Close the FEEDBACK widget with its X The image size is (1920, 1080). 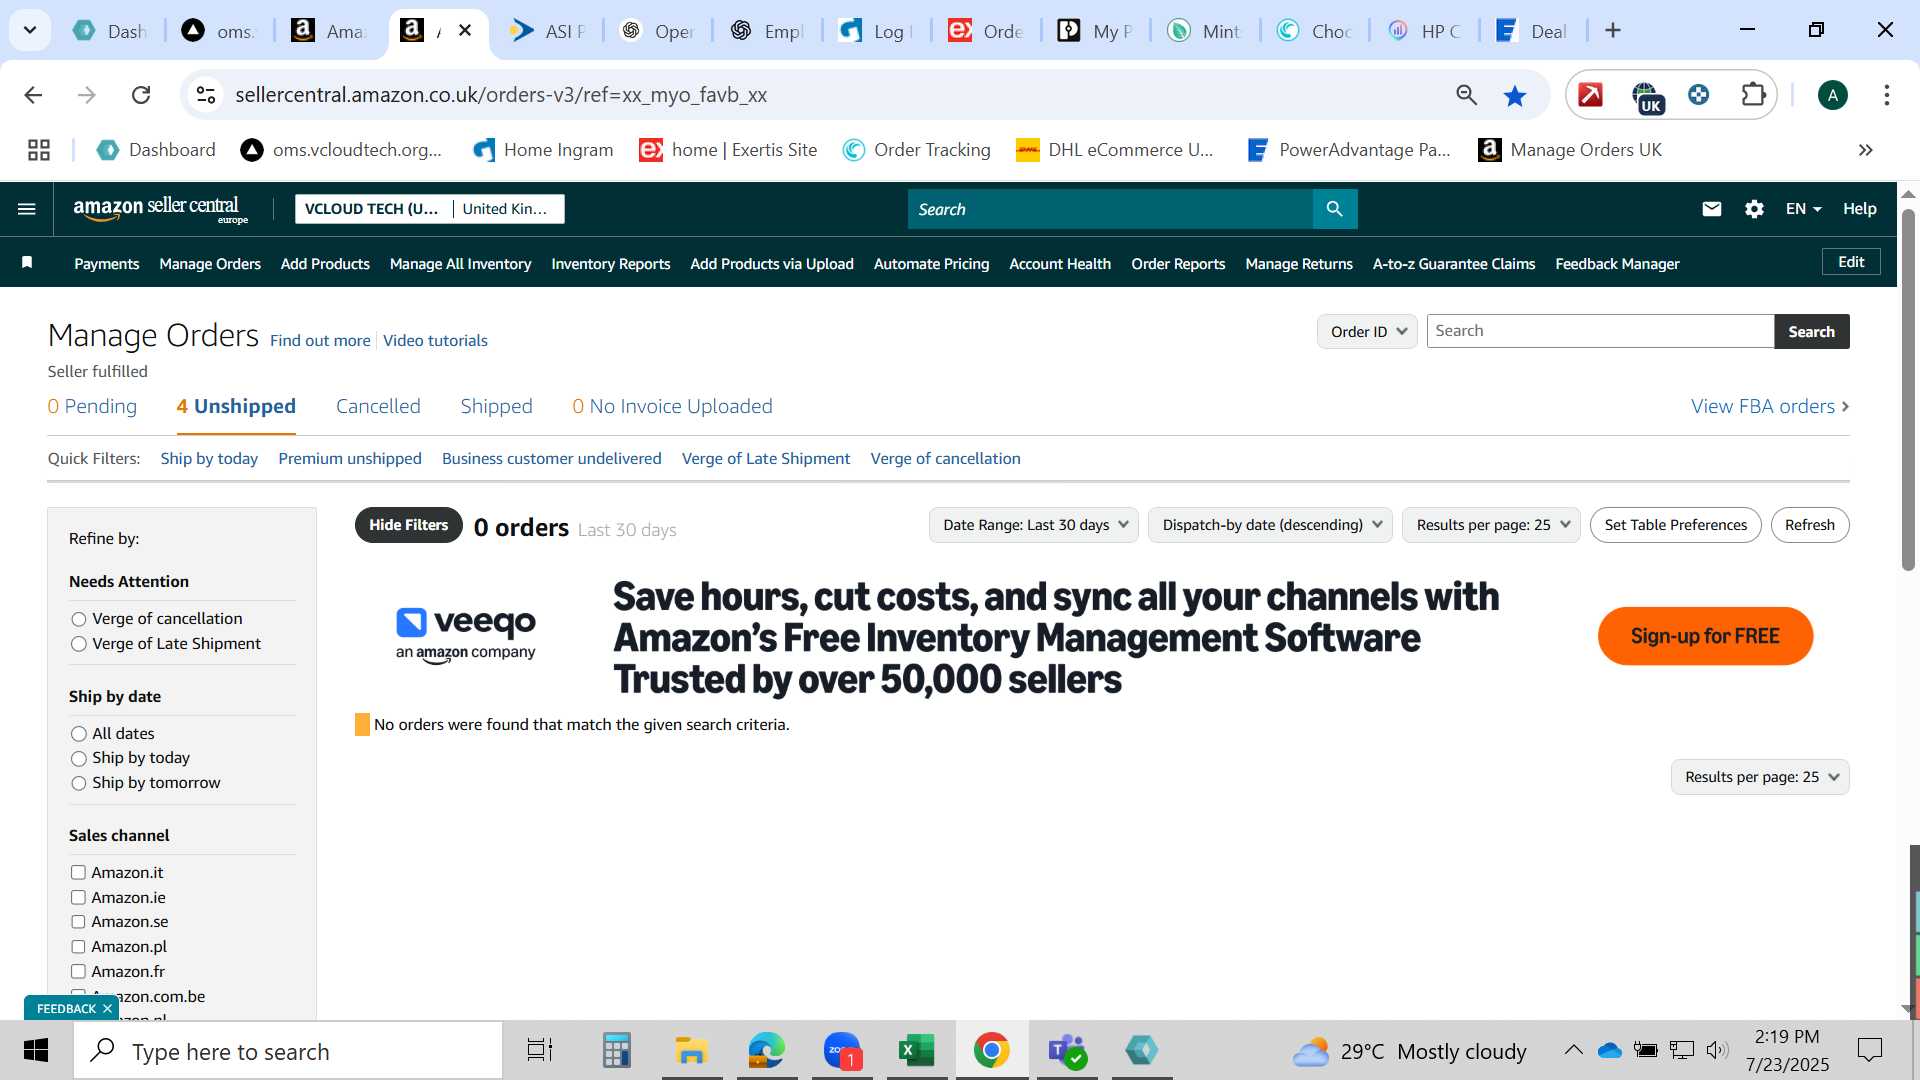coord(107,1008)
